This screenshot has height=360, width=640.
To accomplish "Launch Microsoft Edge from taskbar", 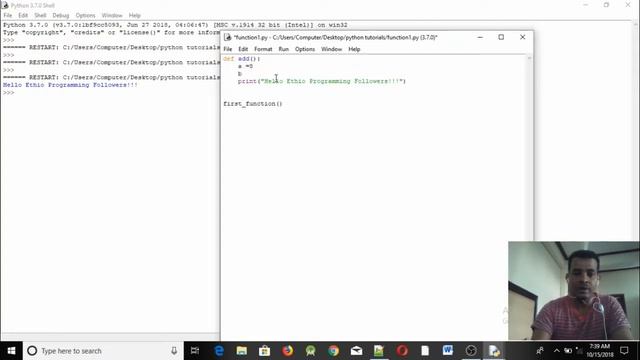I will [x=219, y=351].
